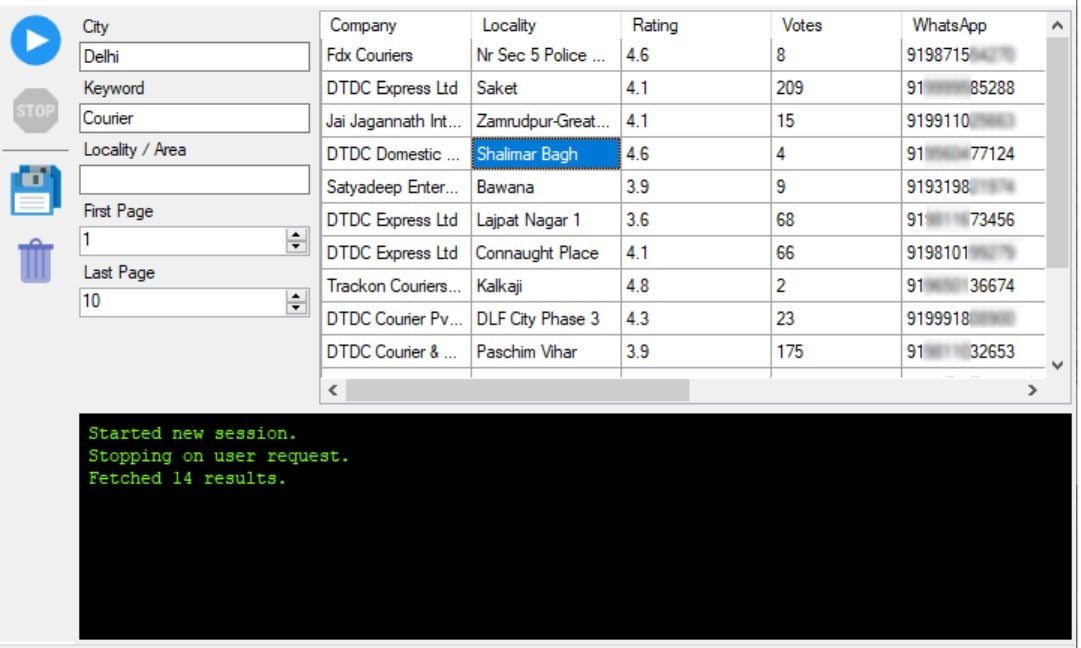This screenshot has height=648, width=1081.
Task: Sort by the Company column header
Action: tap(396, 26)
